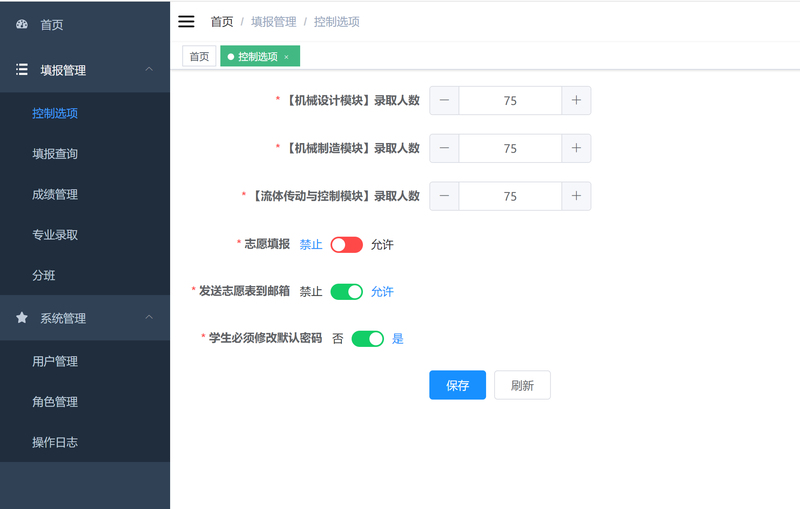Click the 机械制造模块 录取人数 value field
This screenshot has height=509, width=800.
click(510, 148)
